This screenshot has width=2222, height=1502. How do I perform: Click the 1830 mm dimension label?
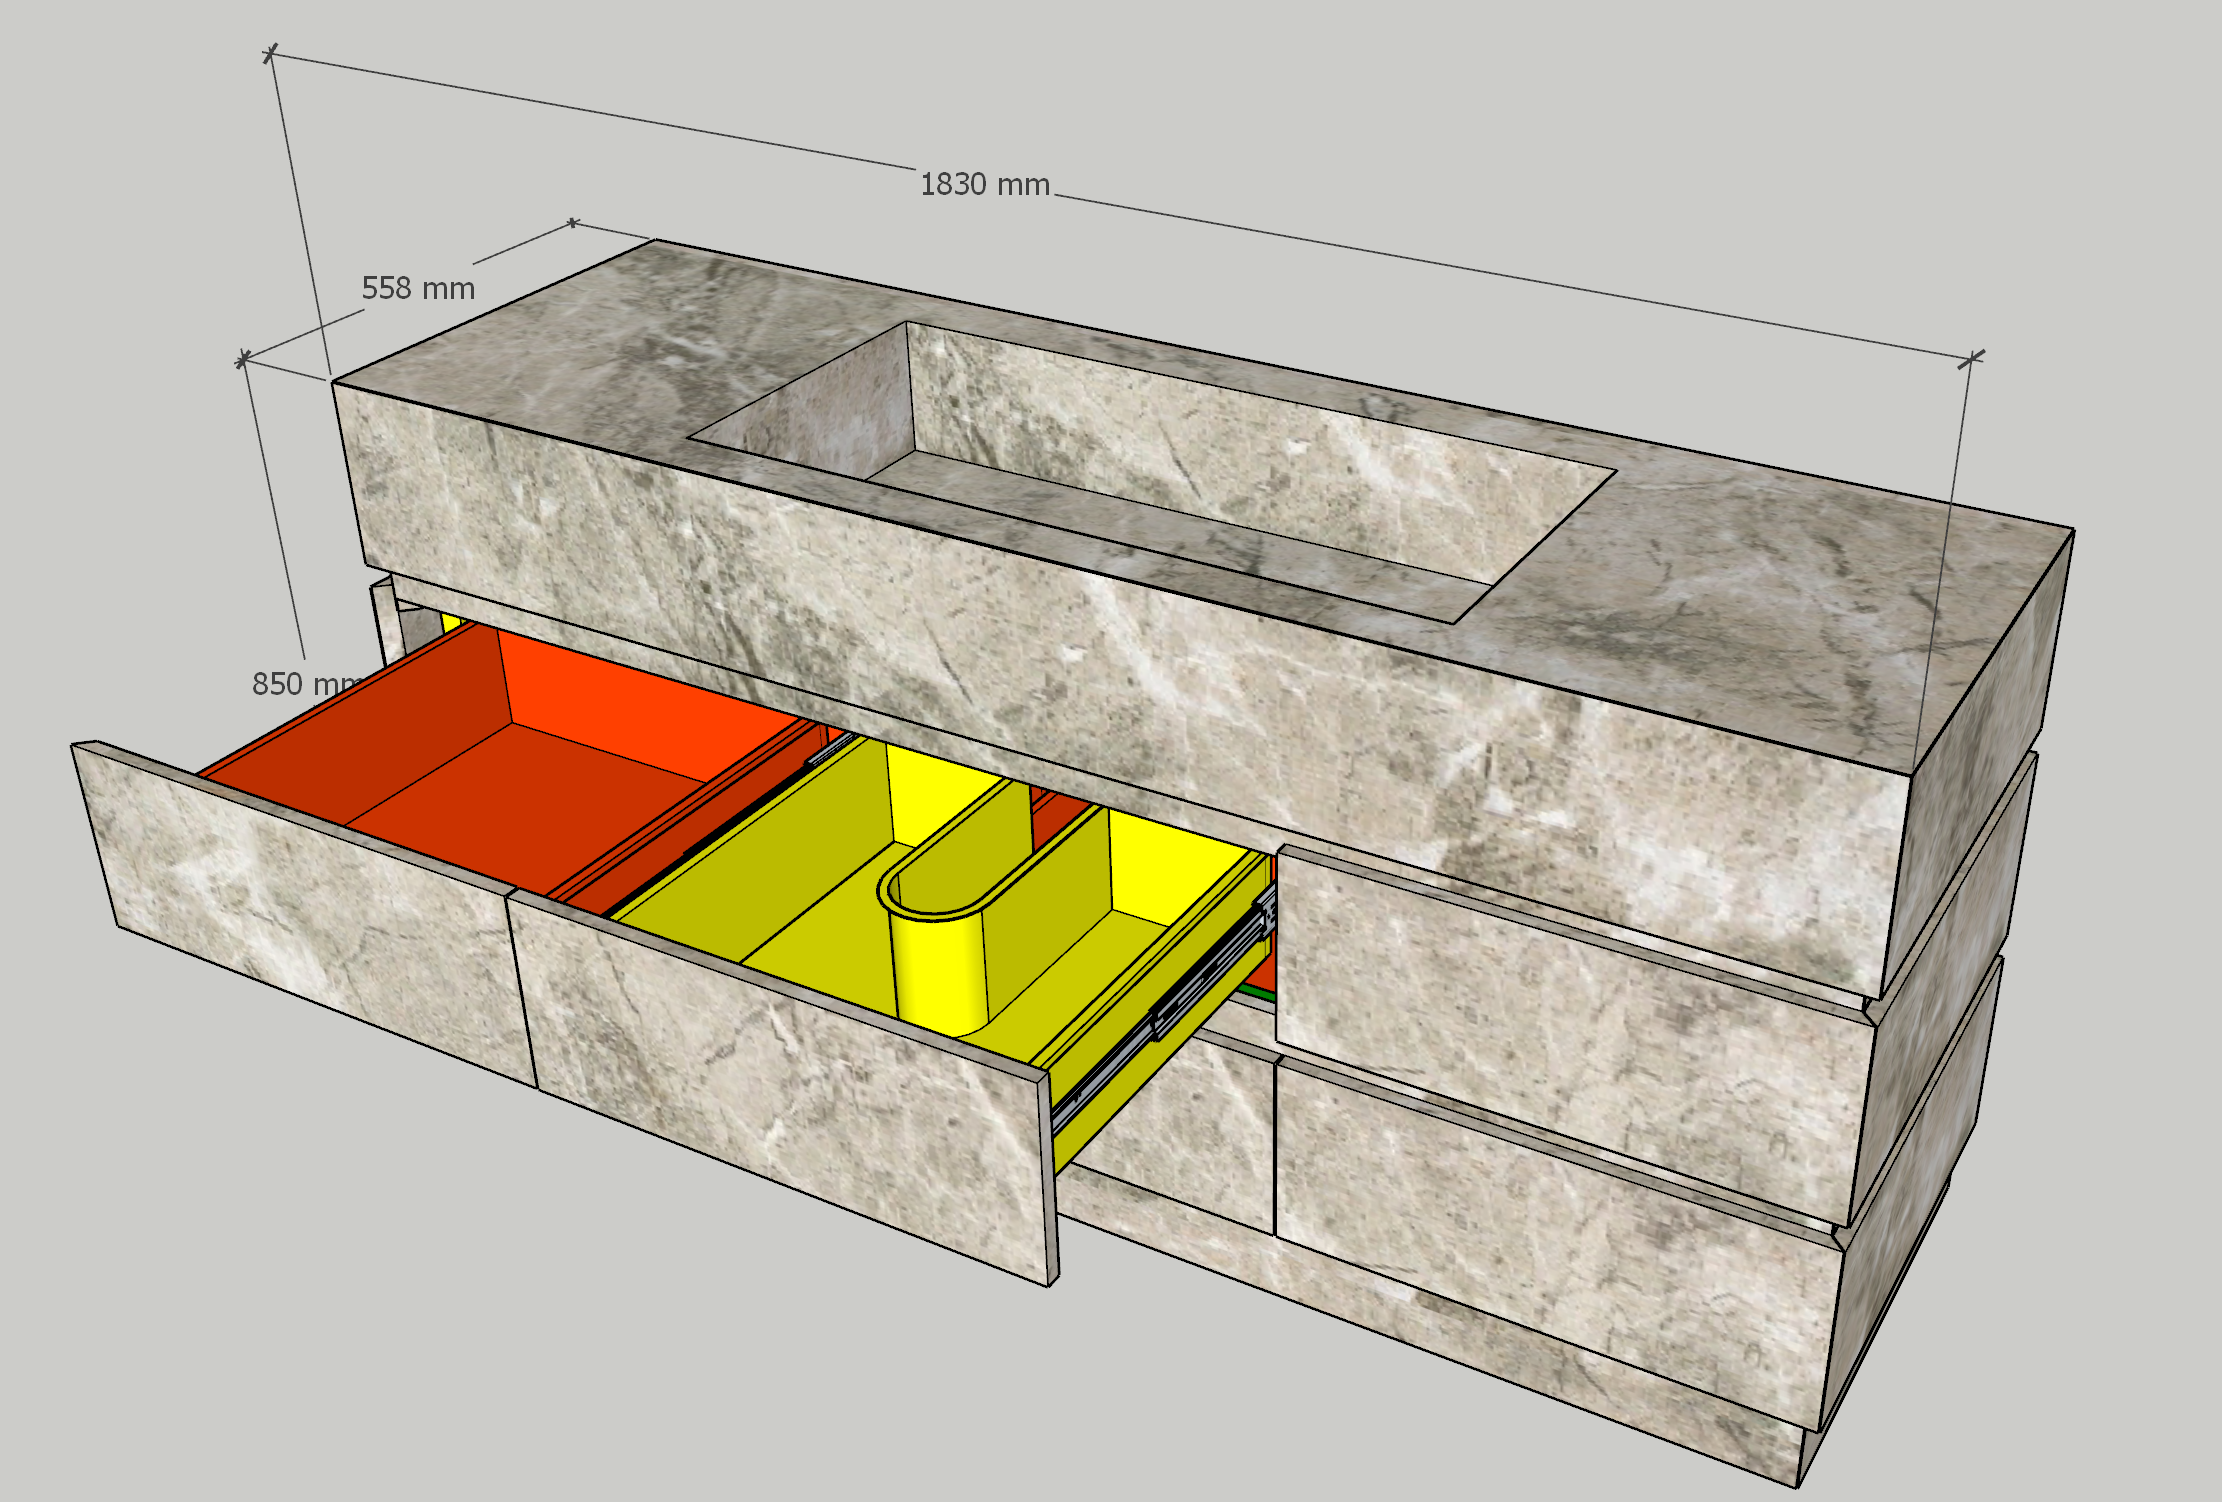(984, 185)
